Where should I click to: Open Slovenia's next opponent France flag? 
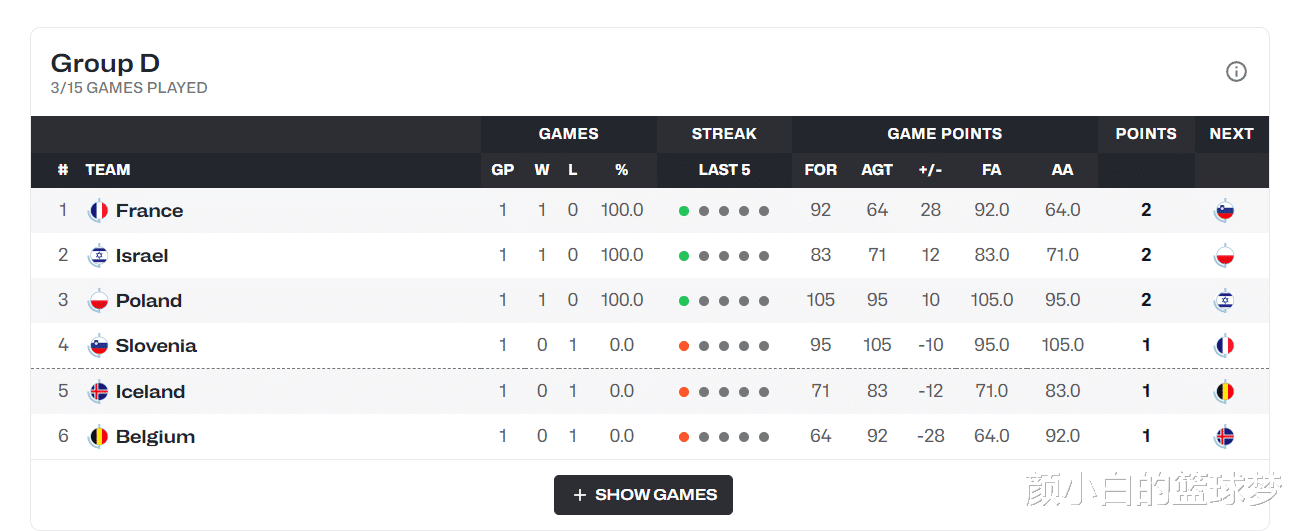click(x=1224, y=346)
